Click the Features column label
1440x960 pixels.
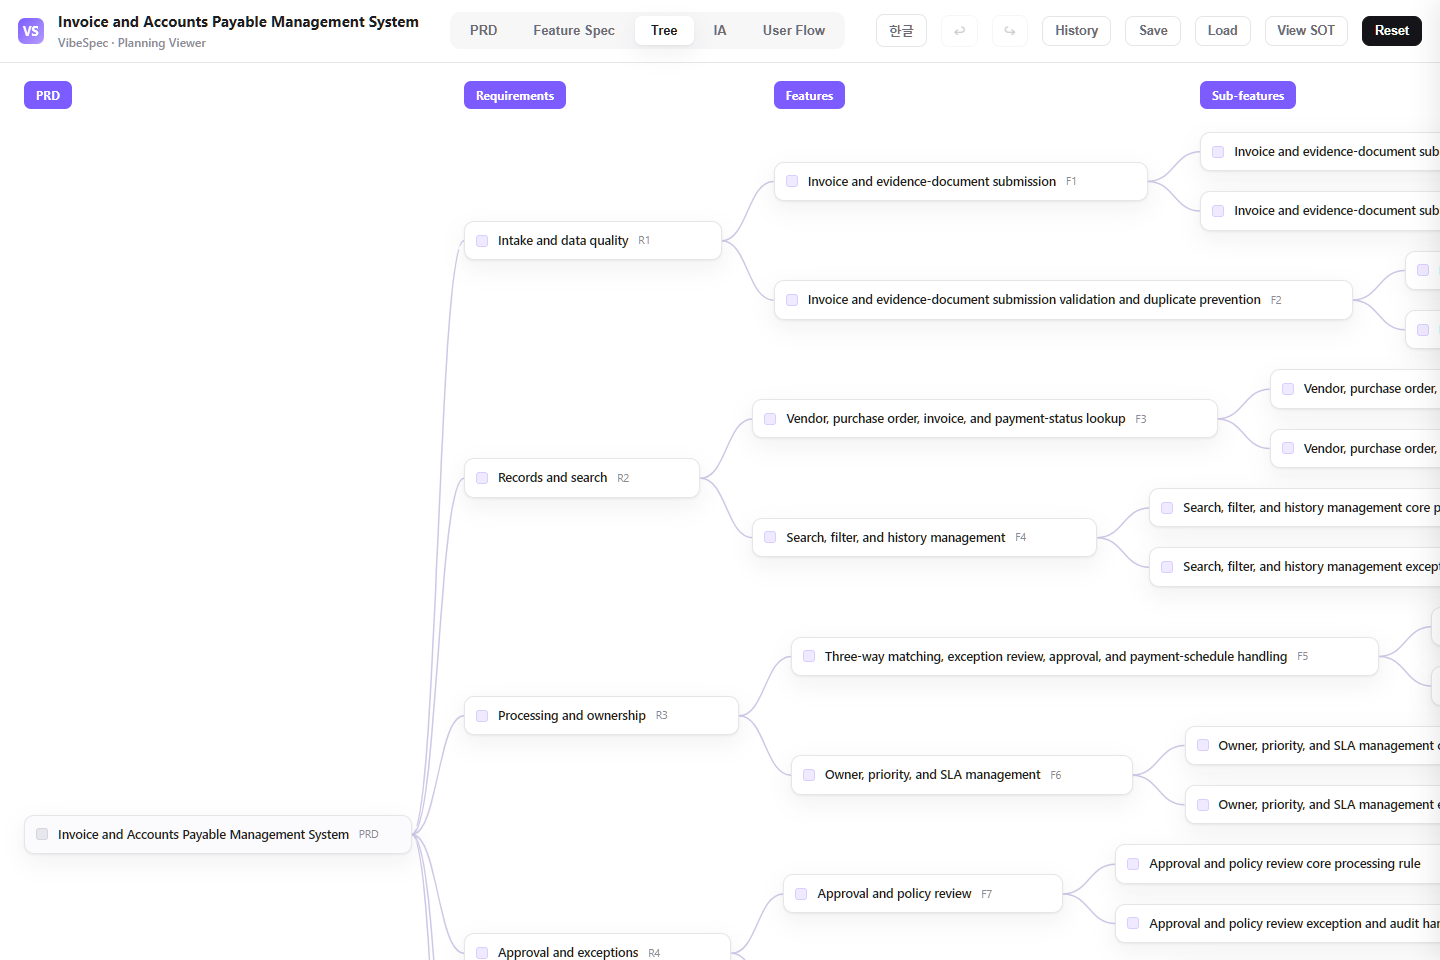coord(809,95)
